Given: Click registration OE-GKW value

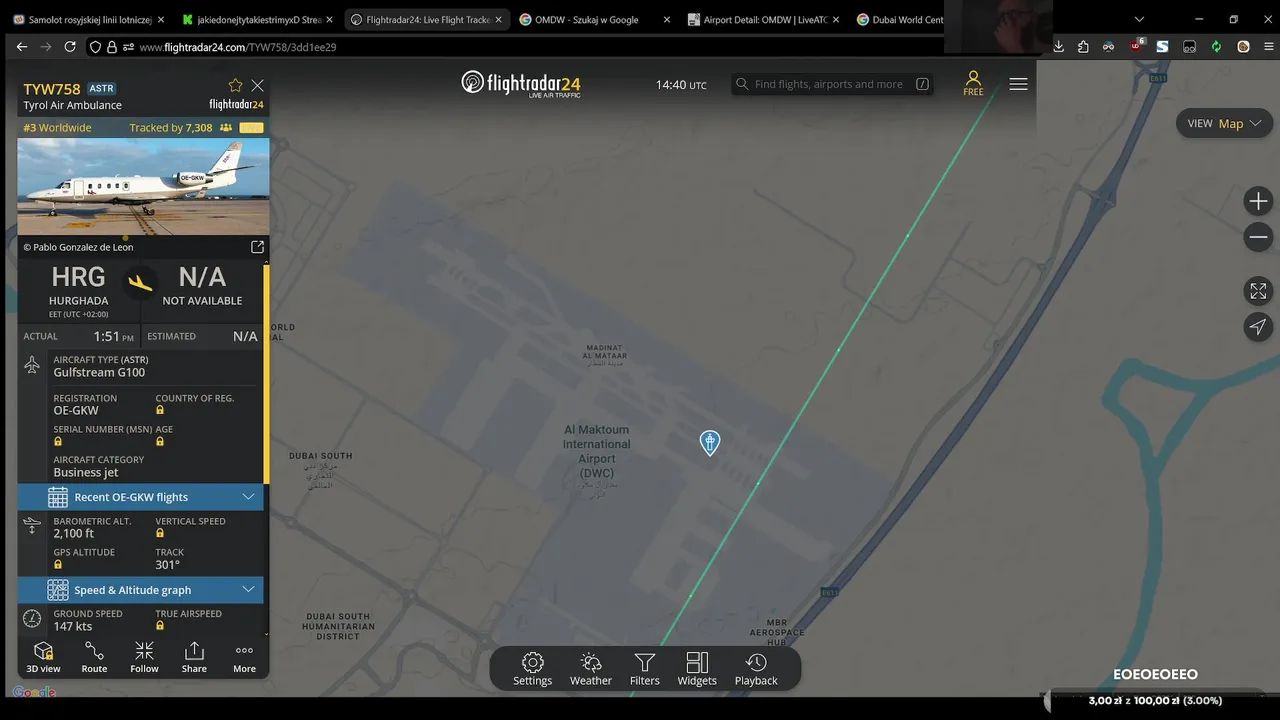Looking at the screenshot, I should point(76,411).
